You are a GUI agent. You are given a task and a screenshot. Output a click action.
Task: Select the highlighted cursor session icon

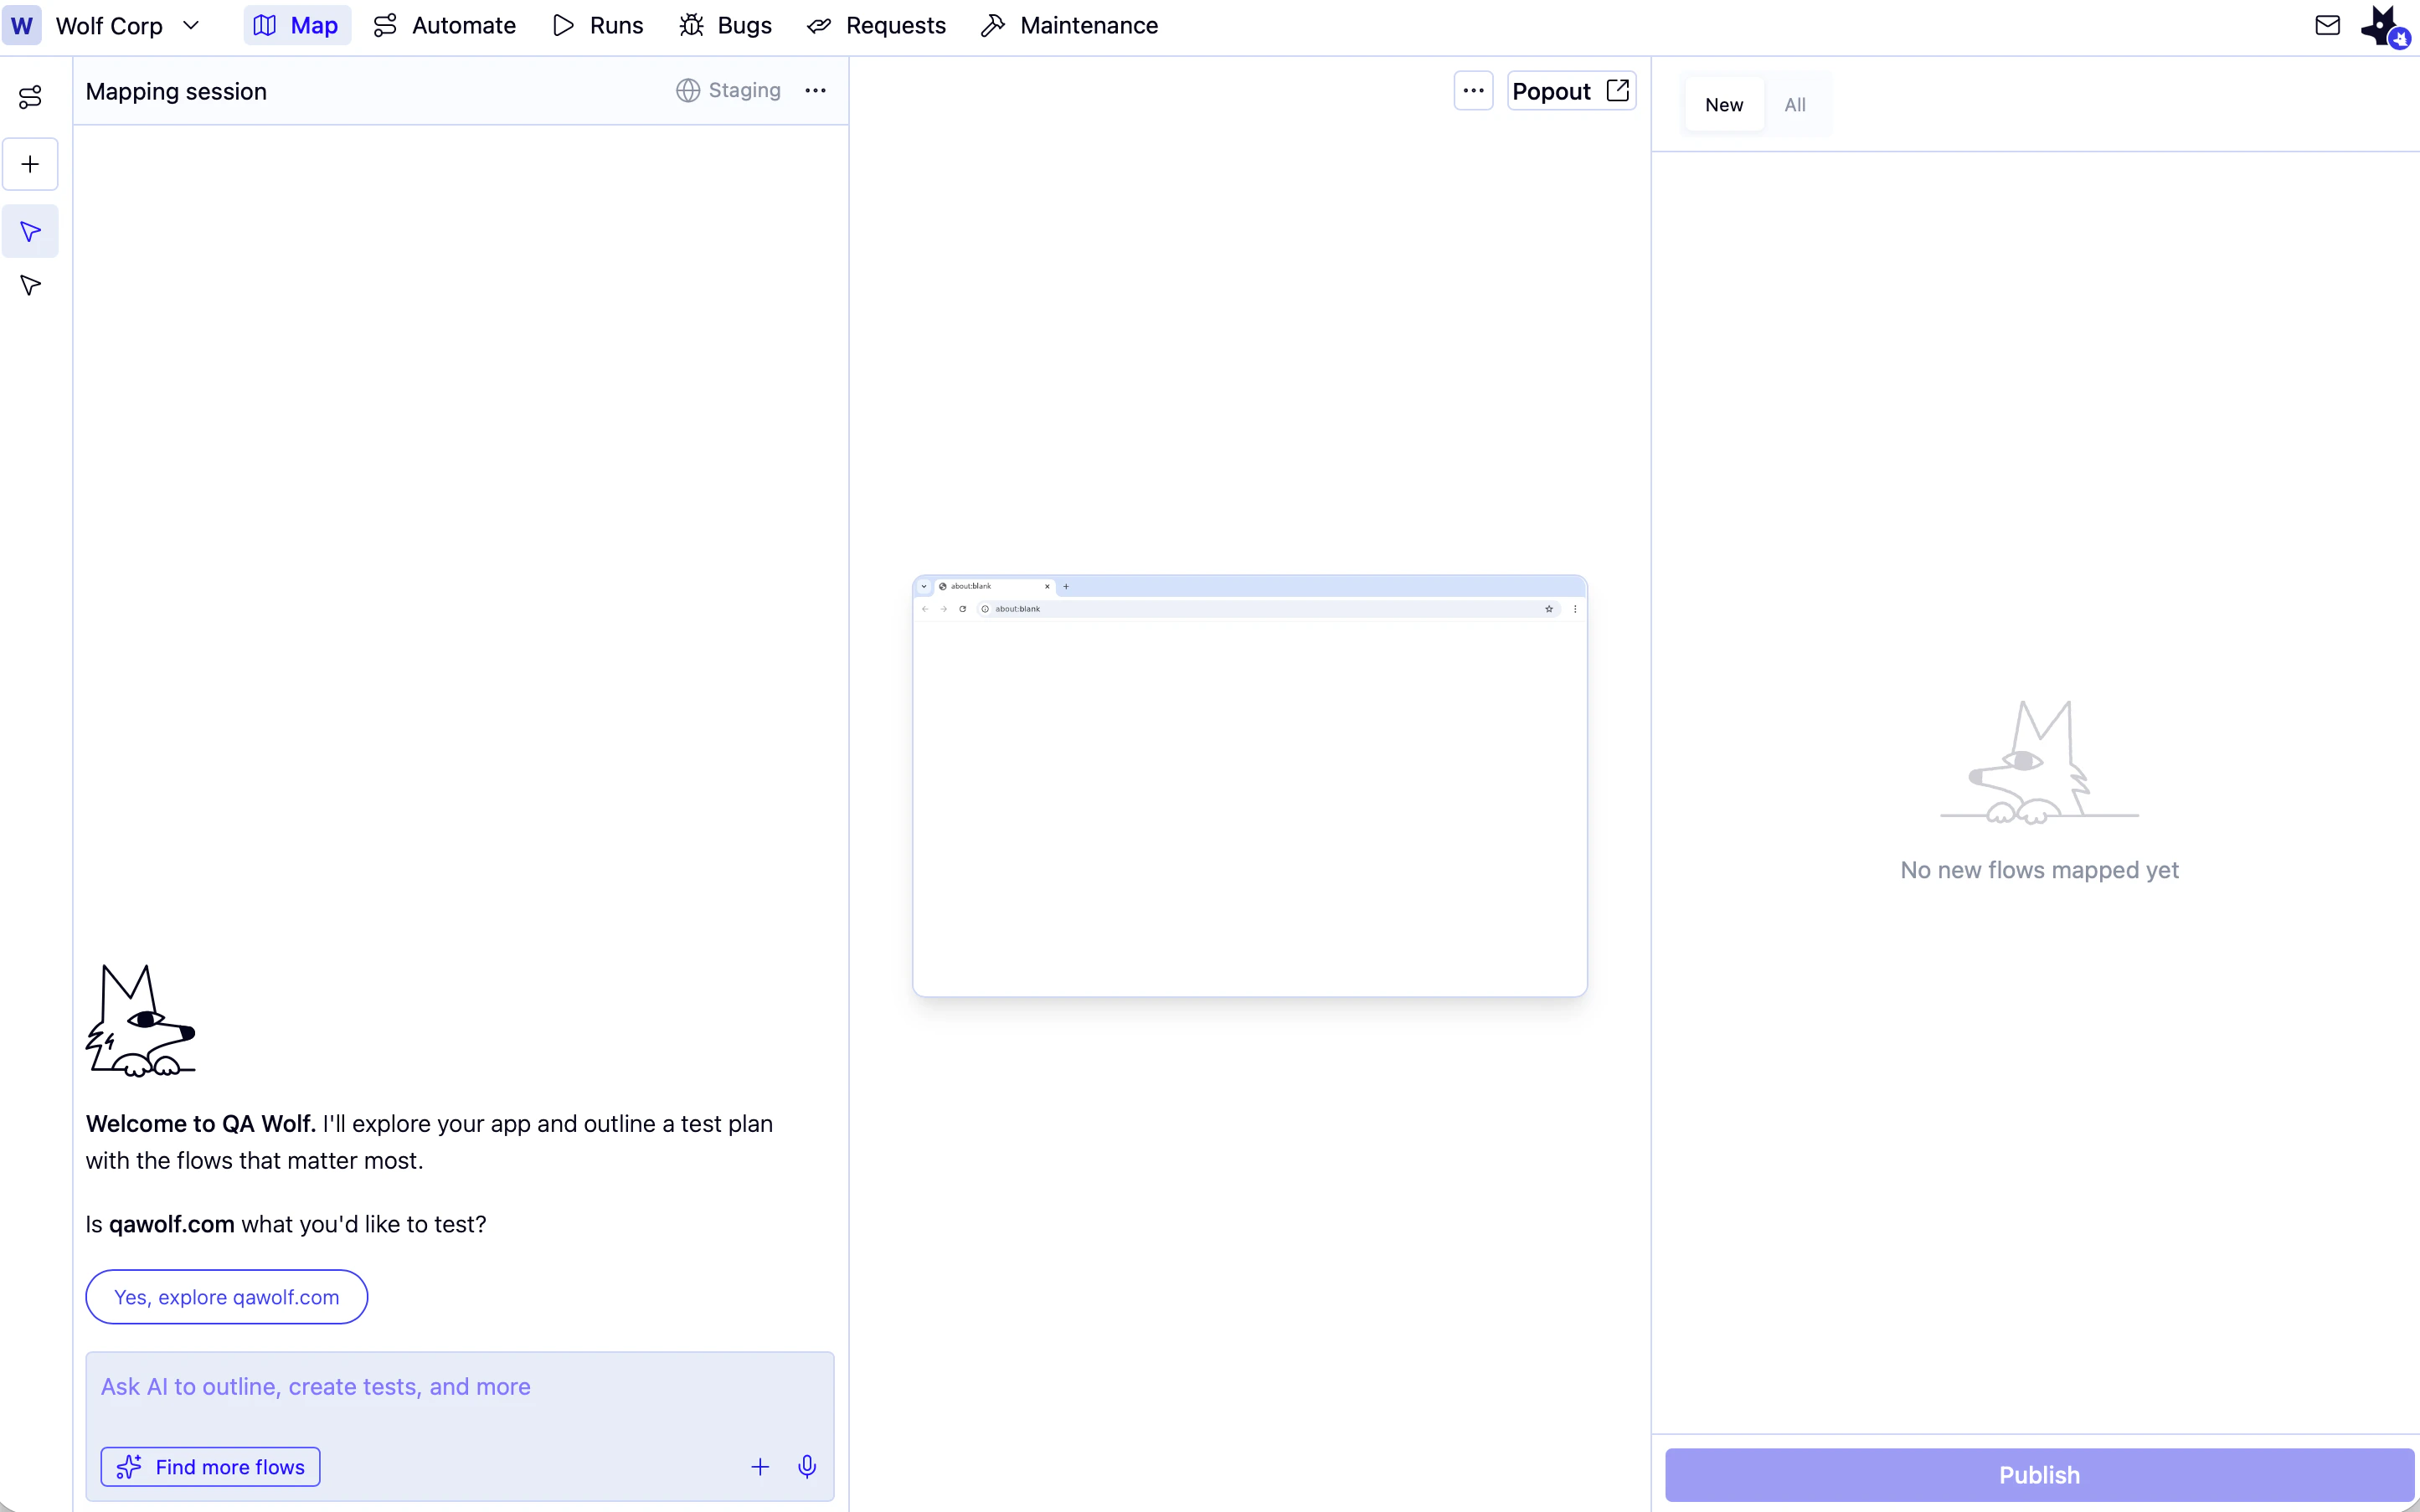[x=30, y=232]
